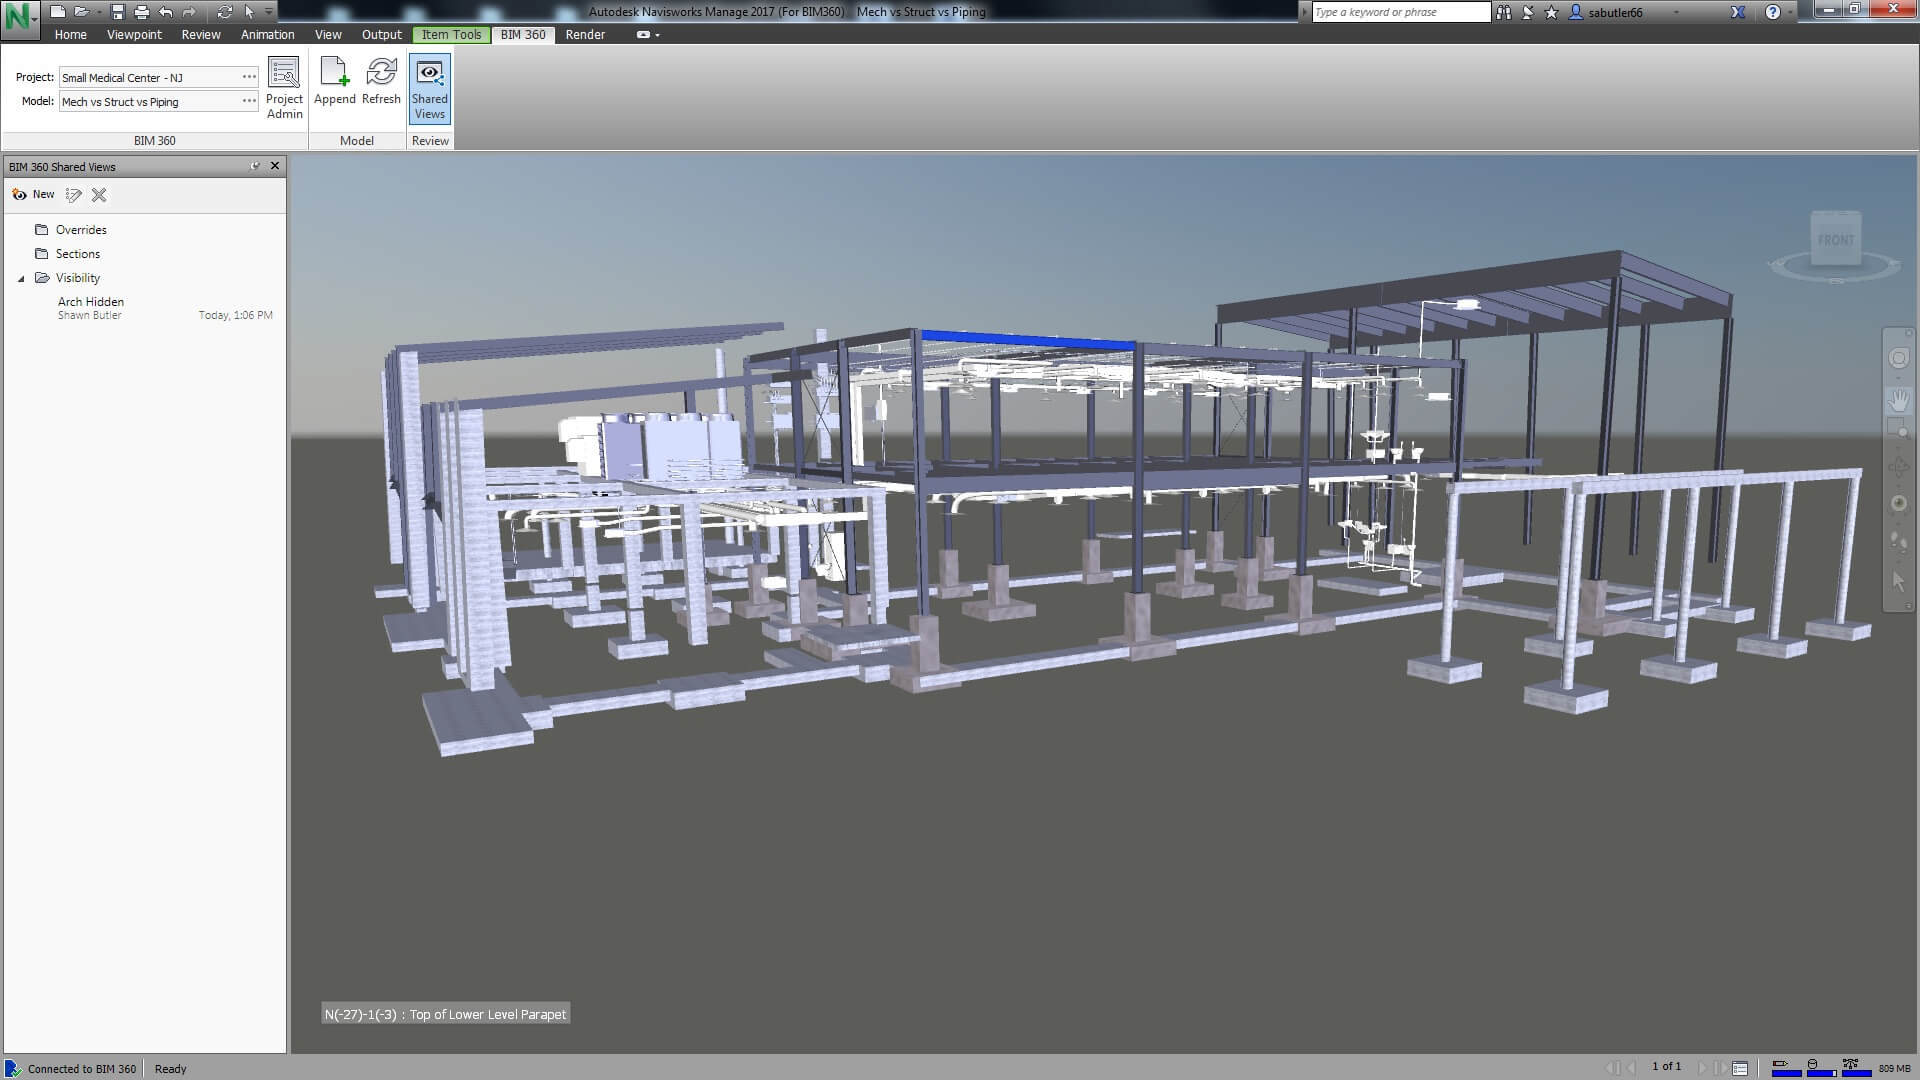Click the Select arrow tool on navigation bar
This screenshot has width=1920, height=1080.
1898,582
